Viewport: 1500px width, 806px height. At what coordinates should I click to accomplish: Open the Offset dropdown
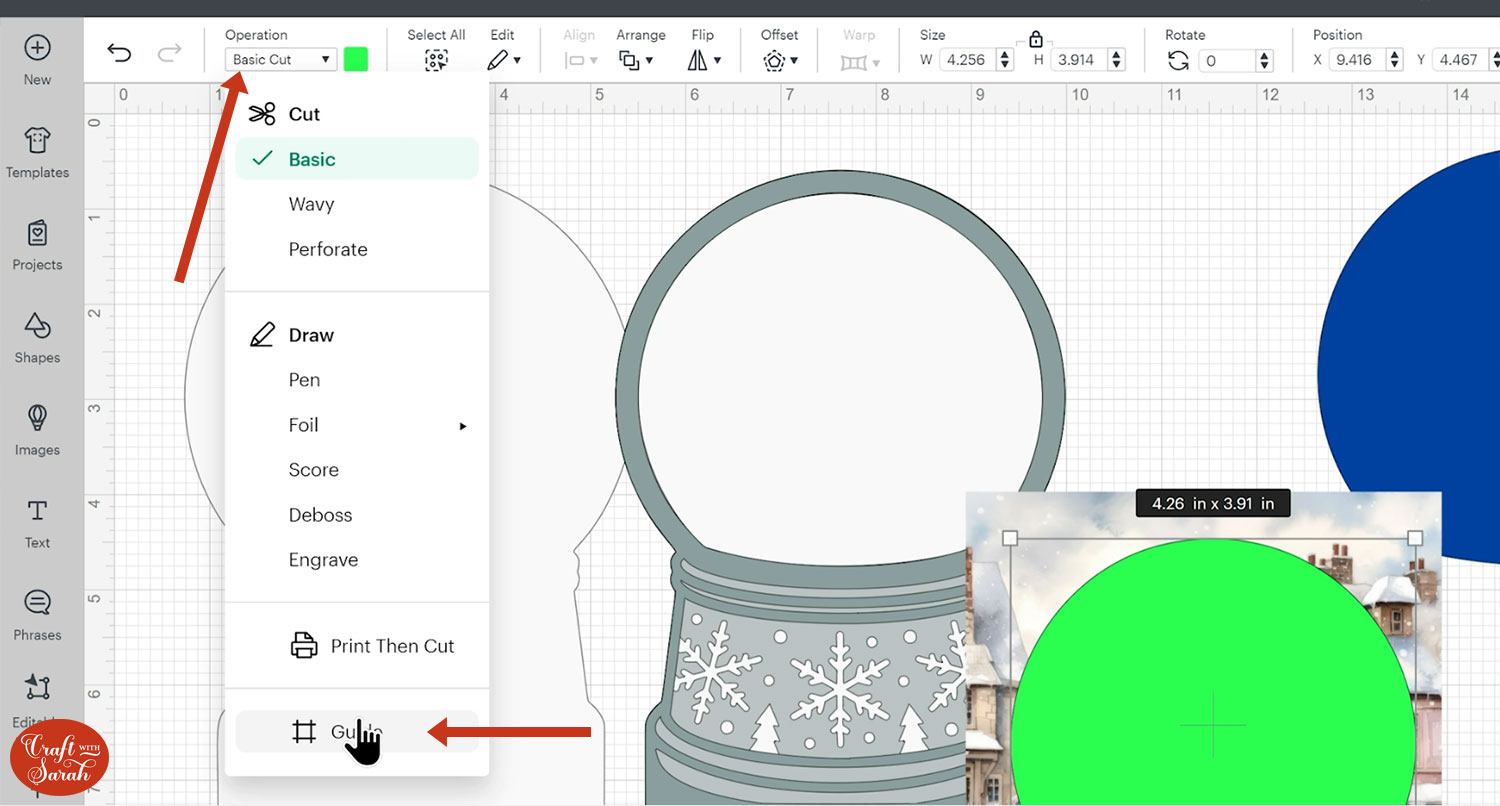[x=779, y=60]
